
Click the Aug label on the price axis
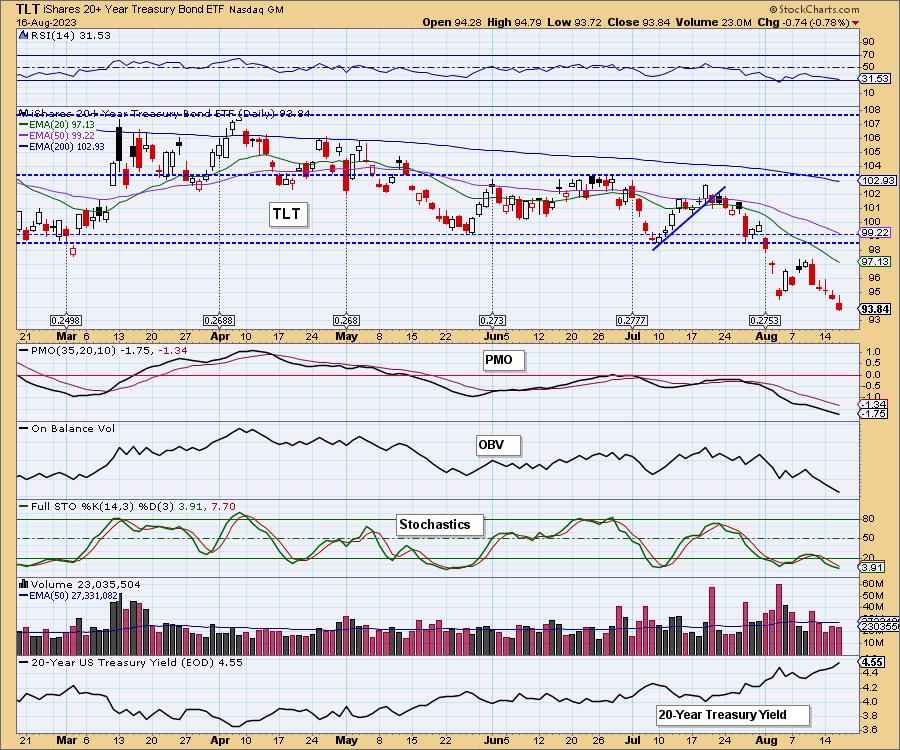click(766, 337)
